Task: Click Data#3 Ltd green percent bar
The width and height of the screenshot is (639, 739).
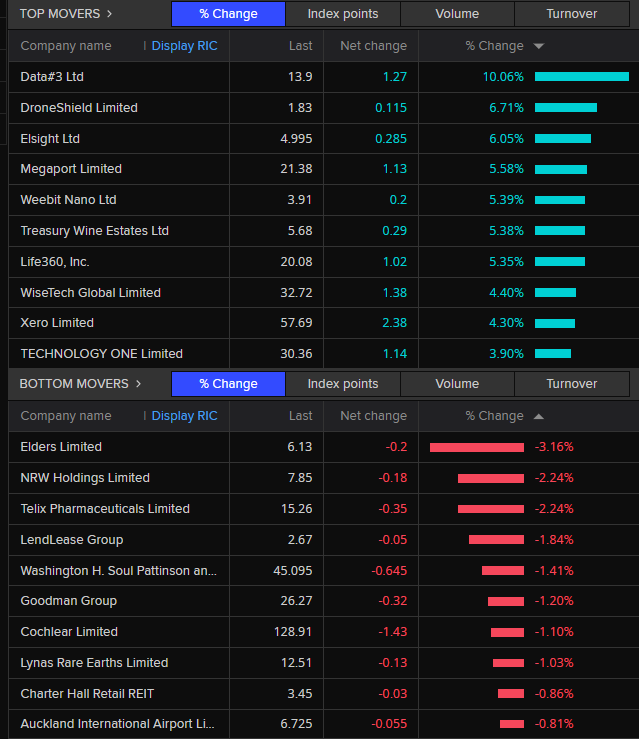Action: 582,77
